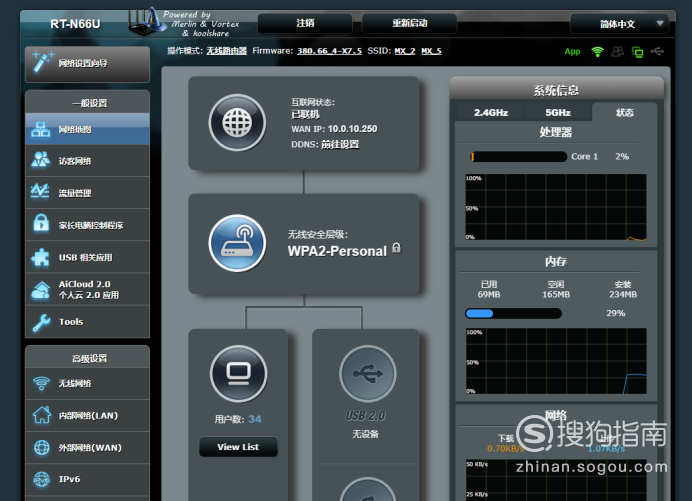This screenshot has width=692, height=501.
Task: Click the WPA2-Personal security level text
Action: point(337,251)
